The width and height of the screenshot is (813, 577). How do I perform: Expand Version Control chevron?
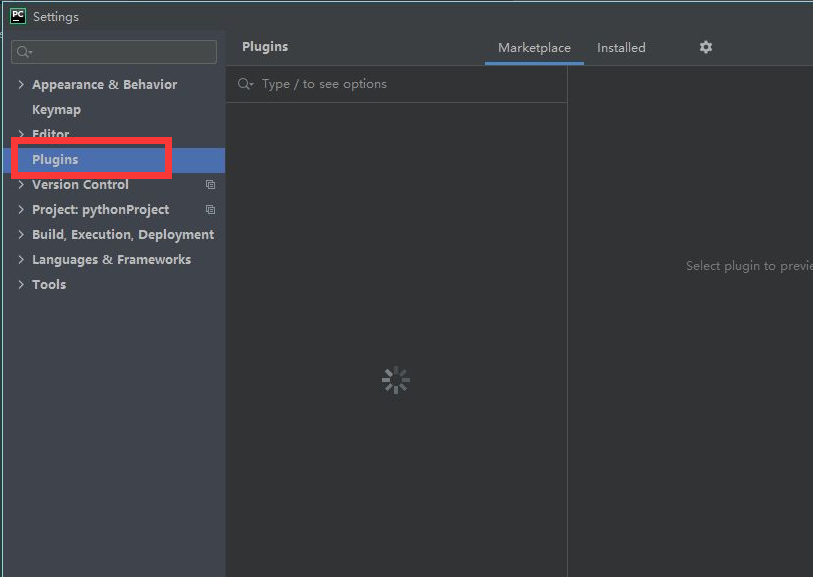coord(21,185)
